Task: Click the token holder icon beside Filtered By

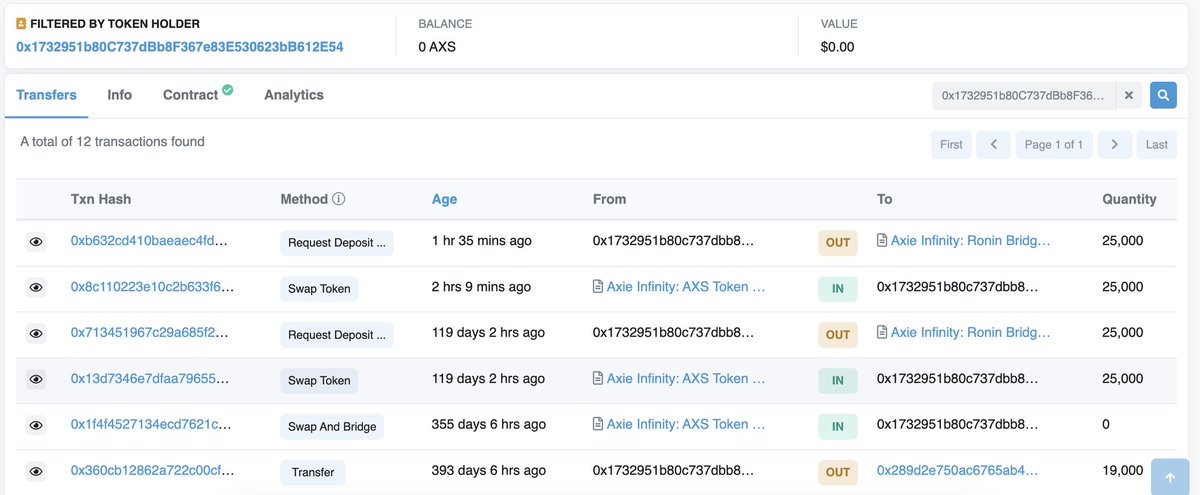Action: pos(21,24)
